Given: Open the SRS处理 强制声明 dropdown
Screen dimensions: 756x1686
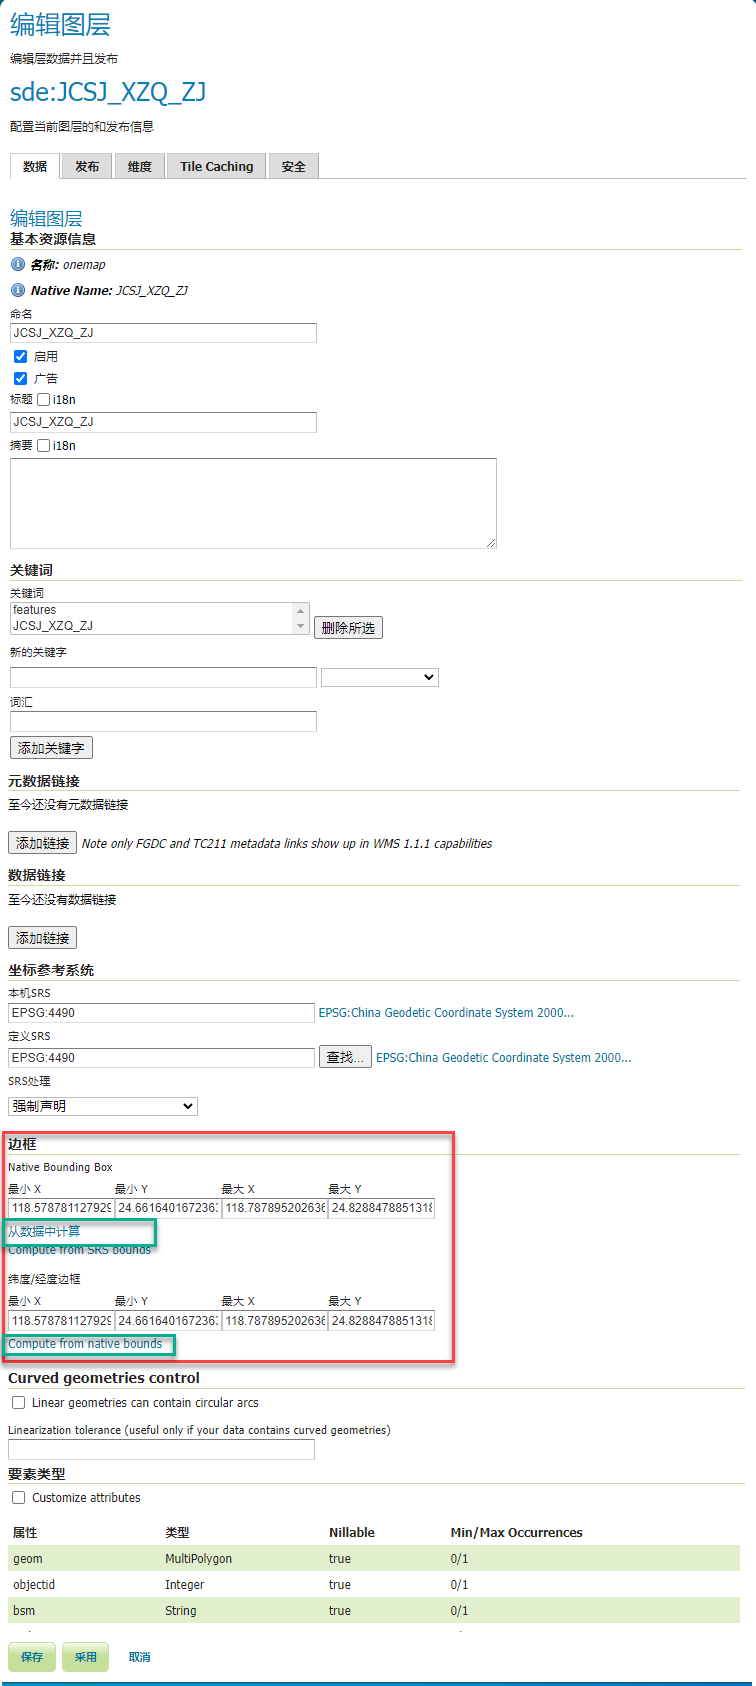Looking at the screenshot, I should click(x=103, y=1106).
